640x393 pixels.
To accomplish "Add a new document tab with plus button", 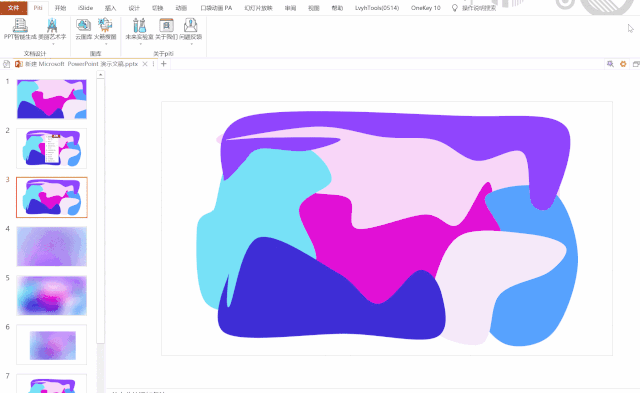I will pos(164,64).
